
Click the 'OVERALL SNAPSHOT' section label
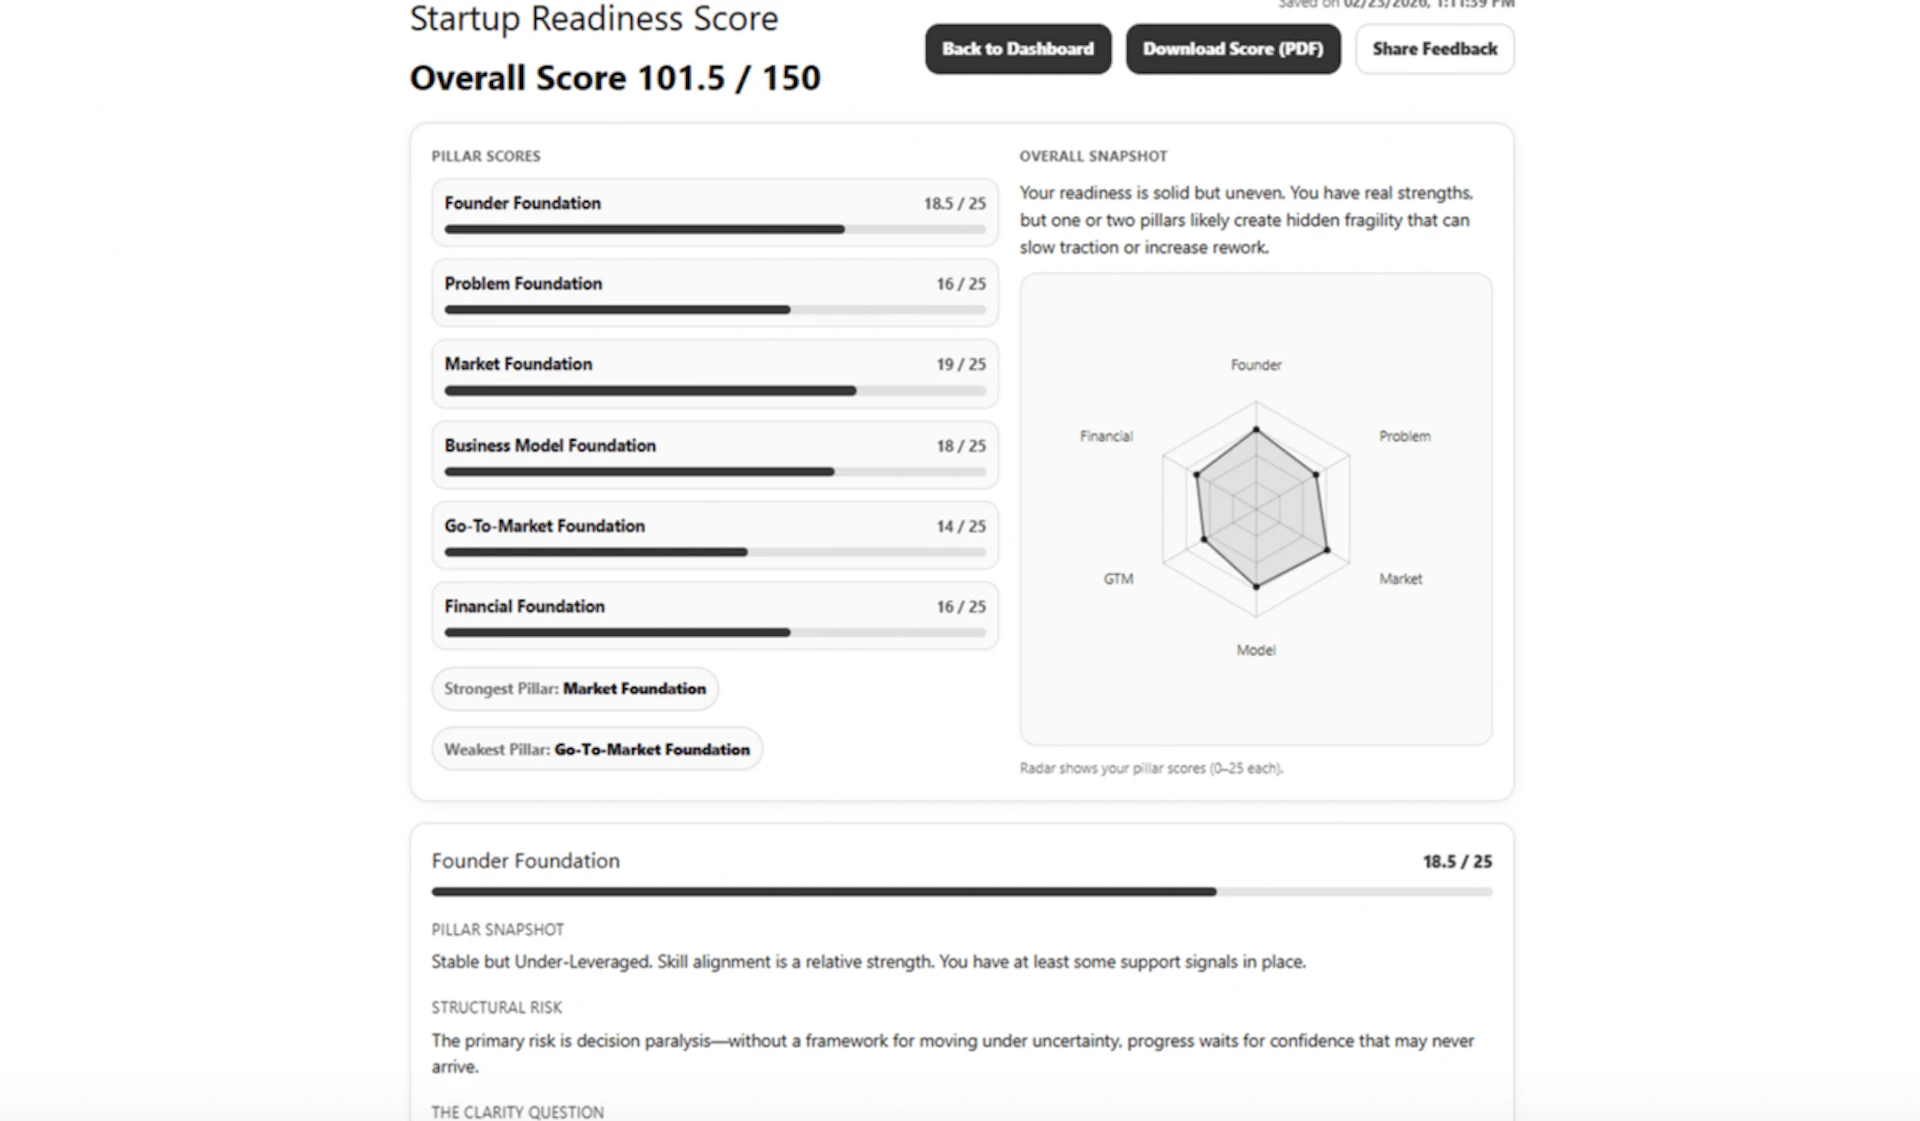[1093, 156]
